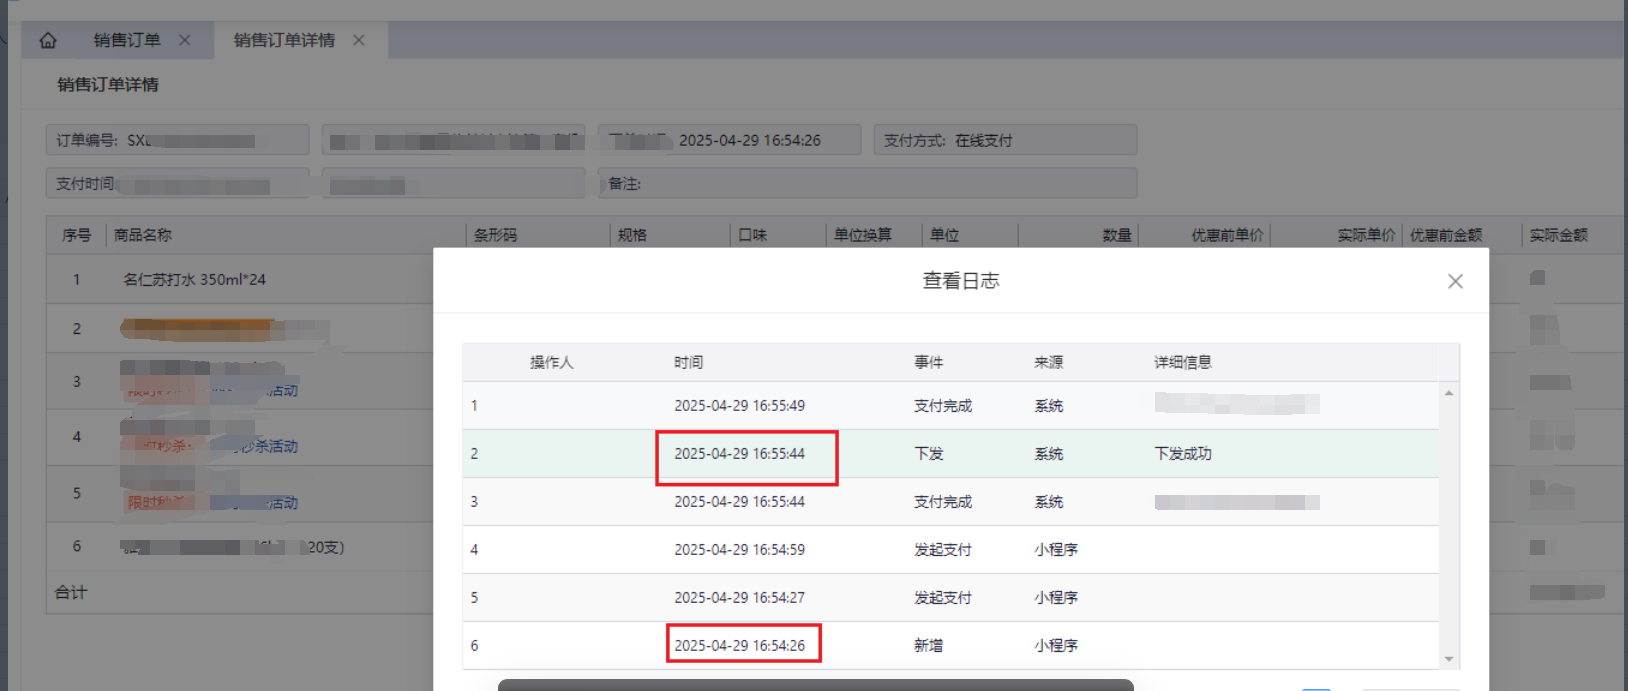Close the 查看日志 dialog
This screenshot has width=1628, height=691.
tap(1455, 282)
